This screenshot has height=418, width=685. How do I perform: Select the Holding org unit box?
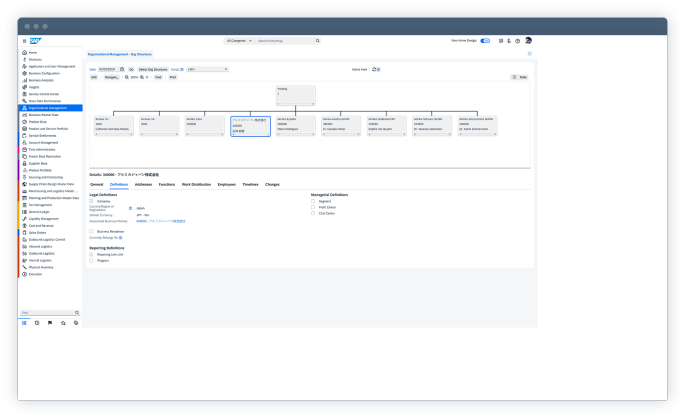click(x=296, y=95)
